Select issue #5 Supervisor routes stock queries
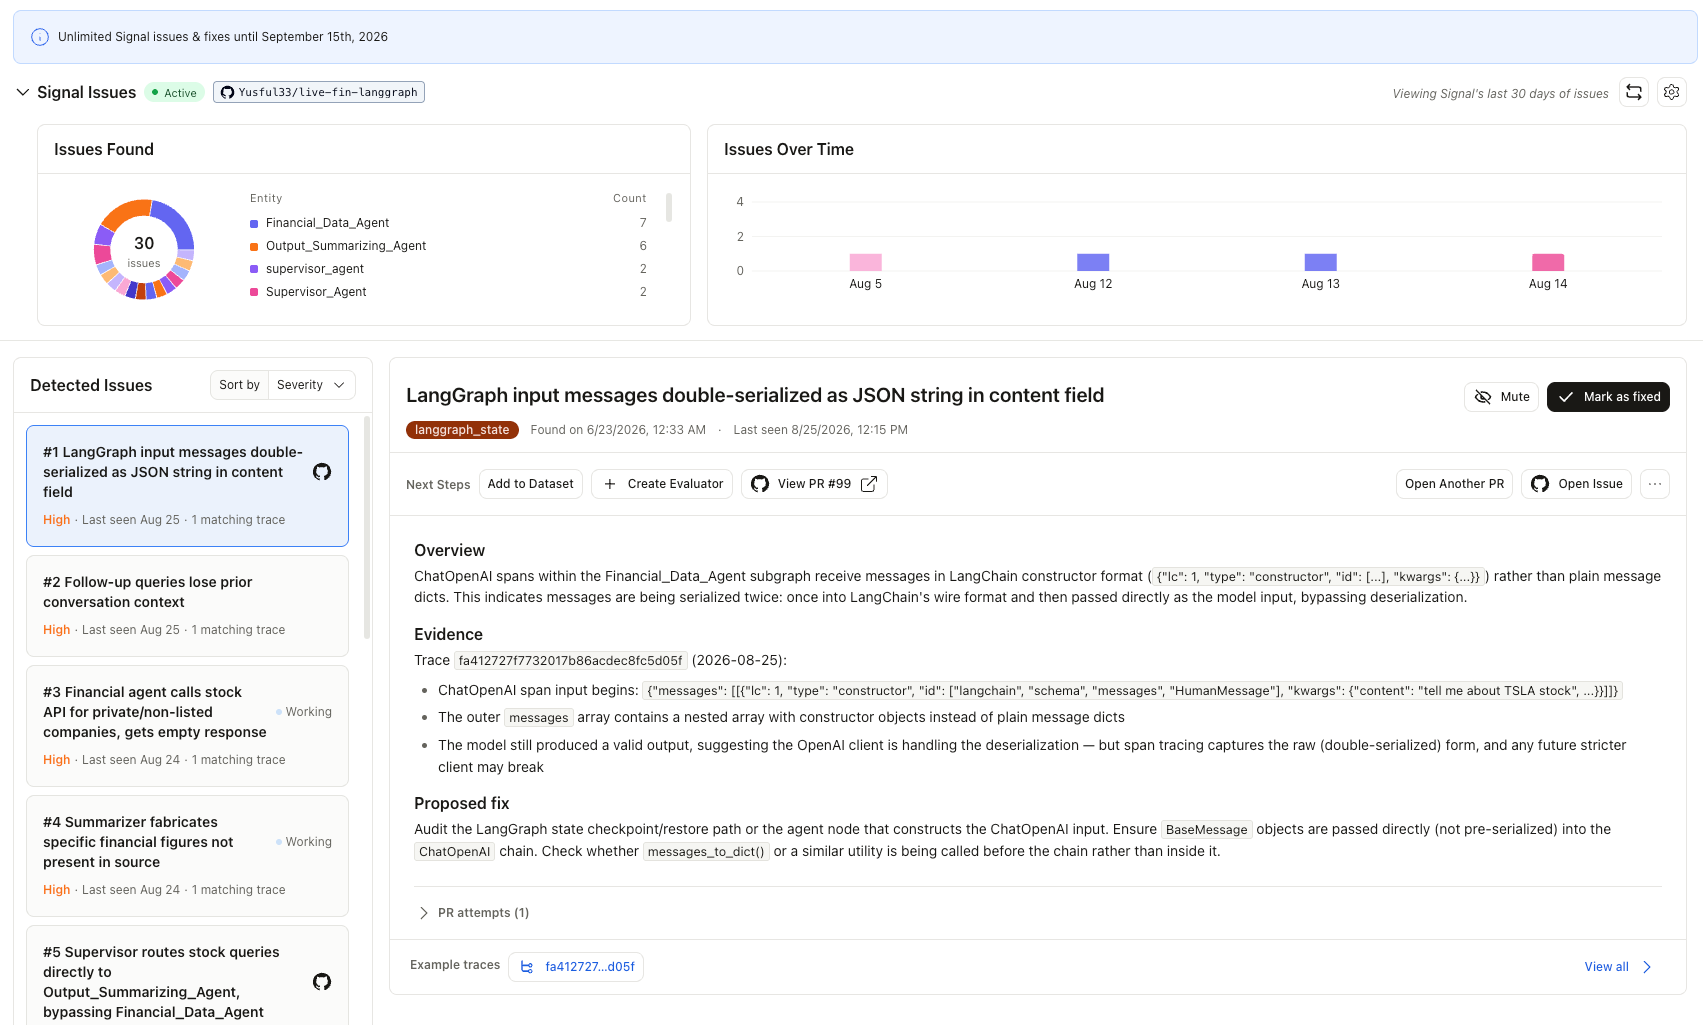This screenshot has height=1025, width=1703. coord(187,976)
